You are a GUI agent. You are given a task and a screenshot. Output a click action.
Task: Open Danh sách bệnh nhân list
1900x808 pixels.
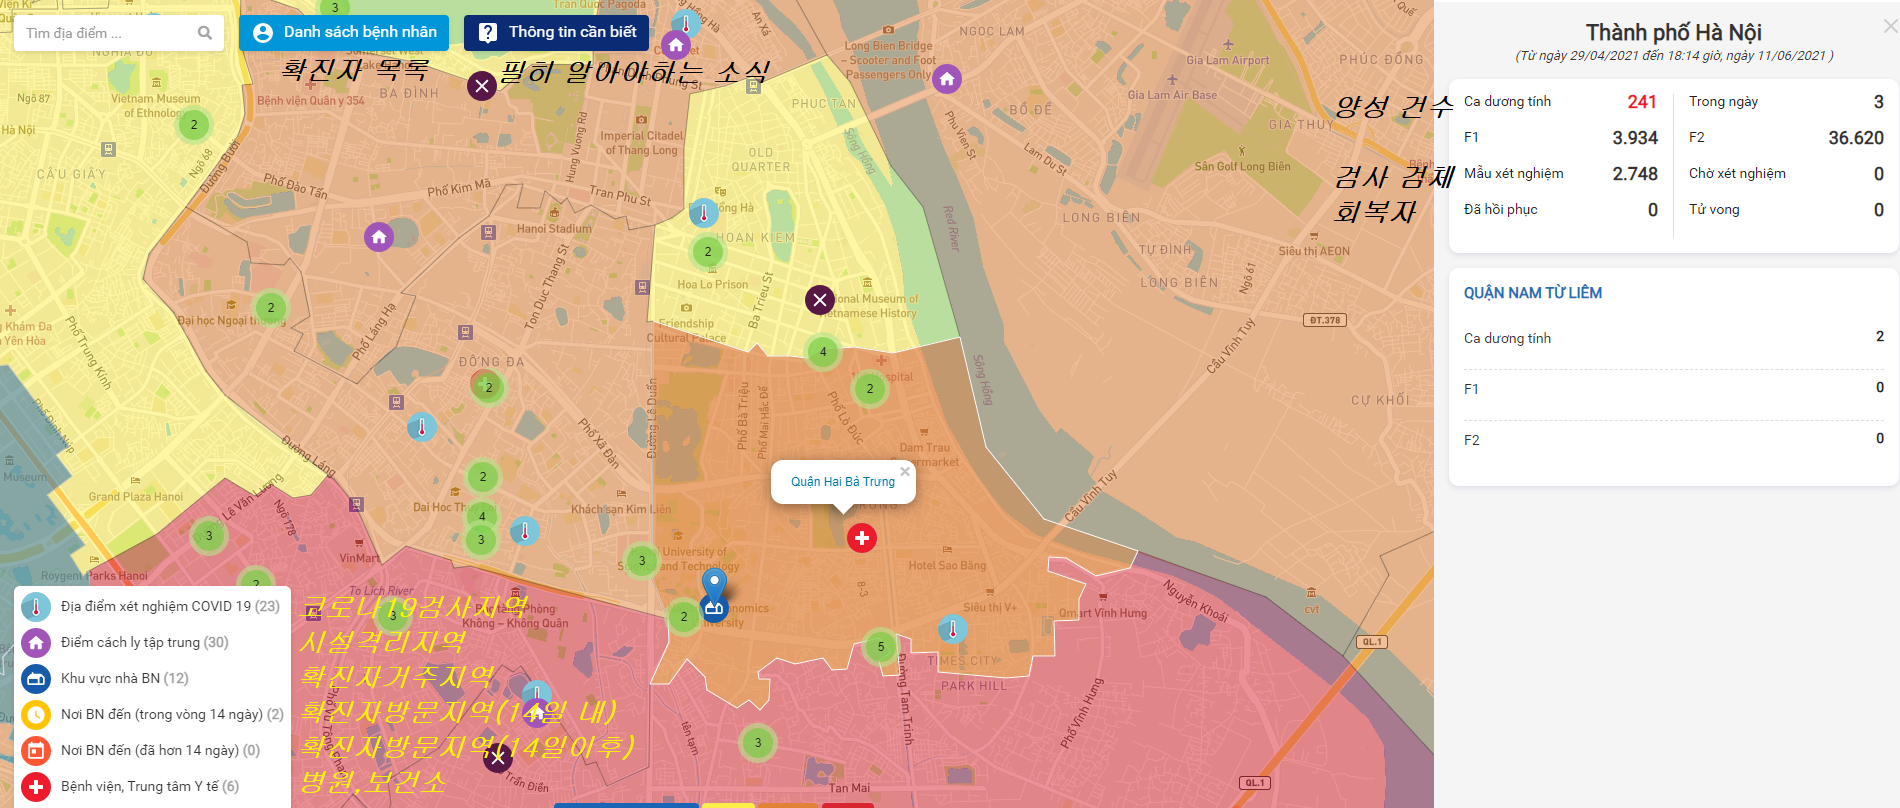344,32
